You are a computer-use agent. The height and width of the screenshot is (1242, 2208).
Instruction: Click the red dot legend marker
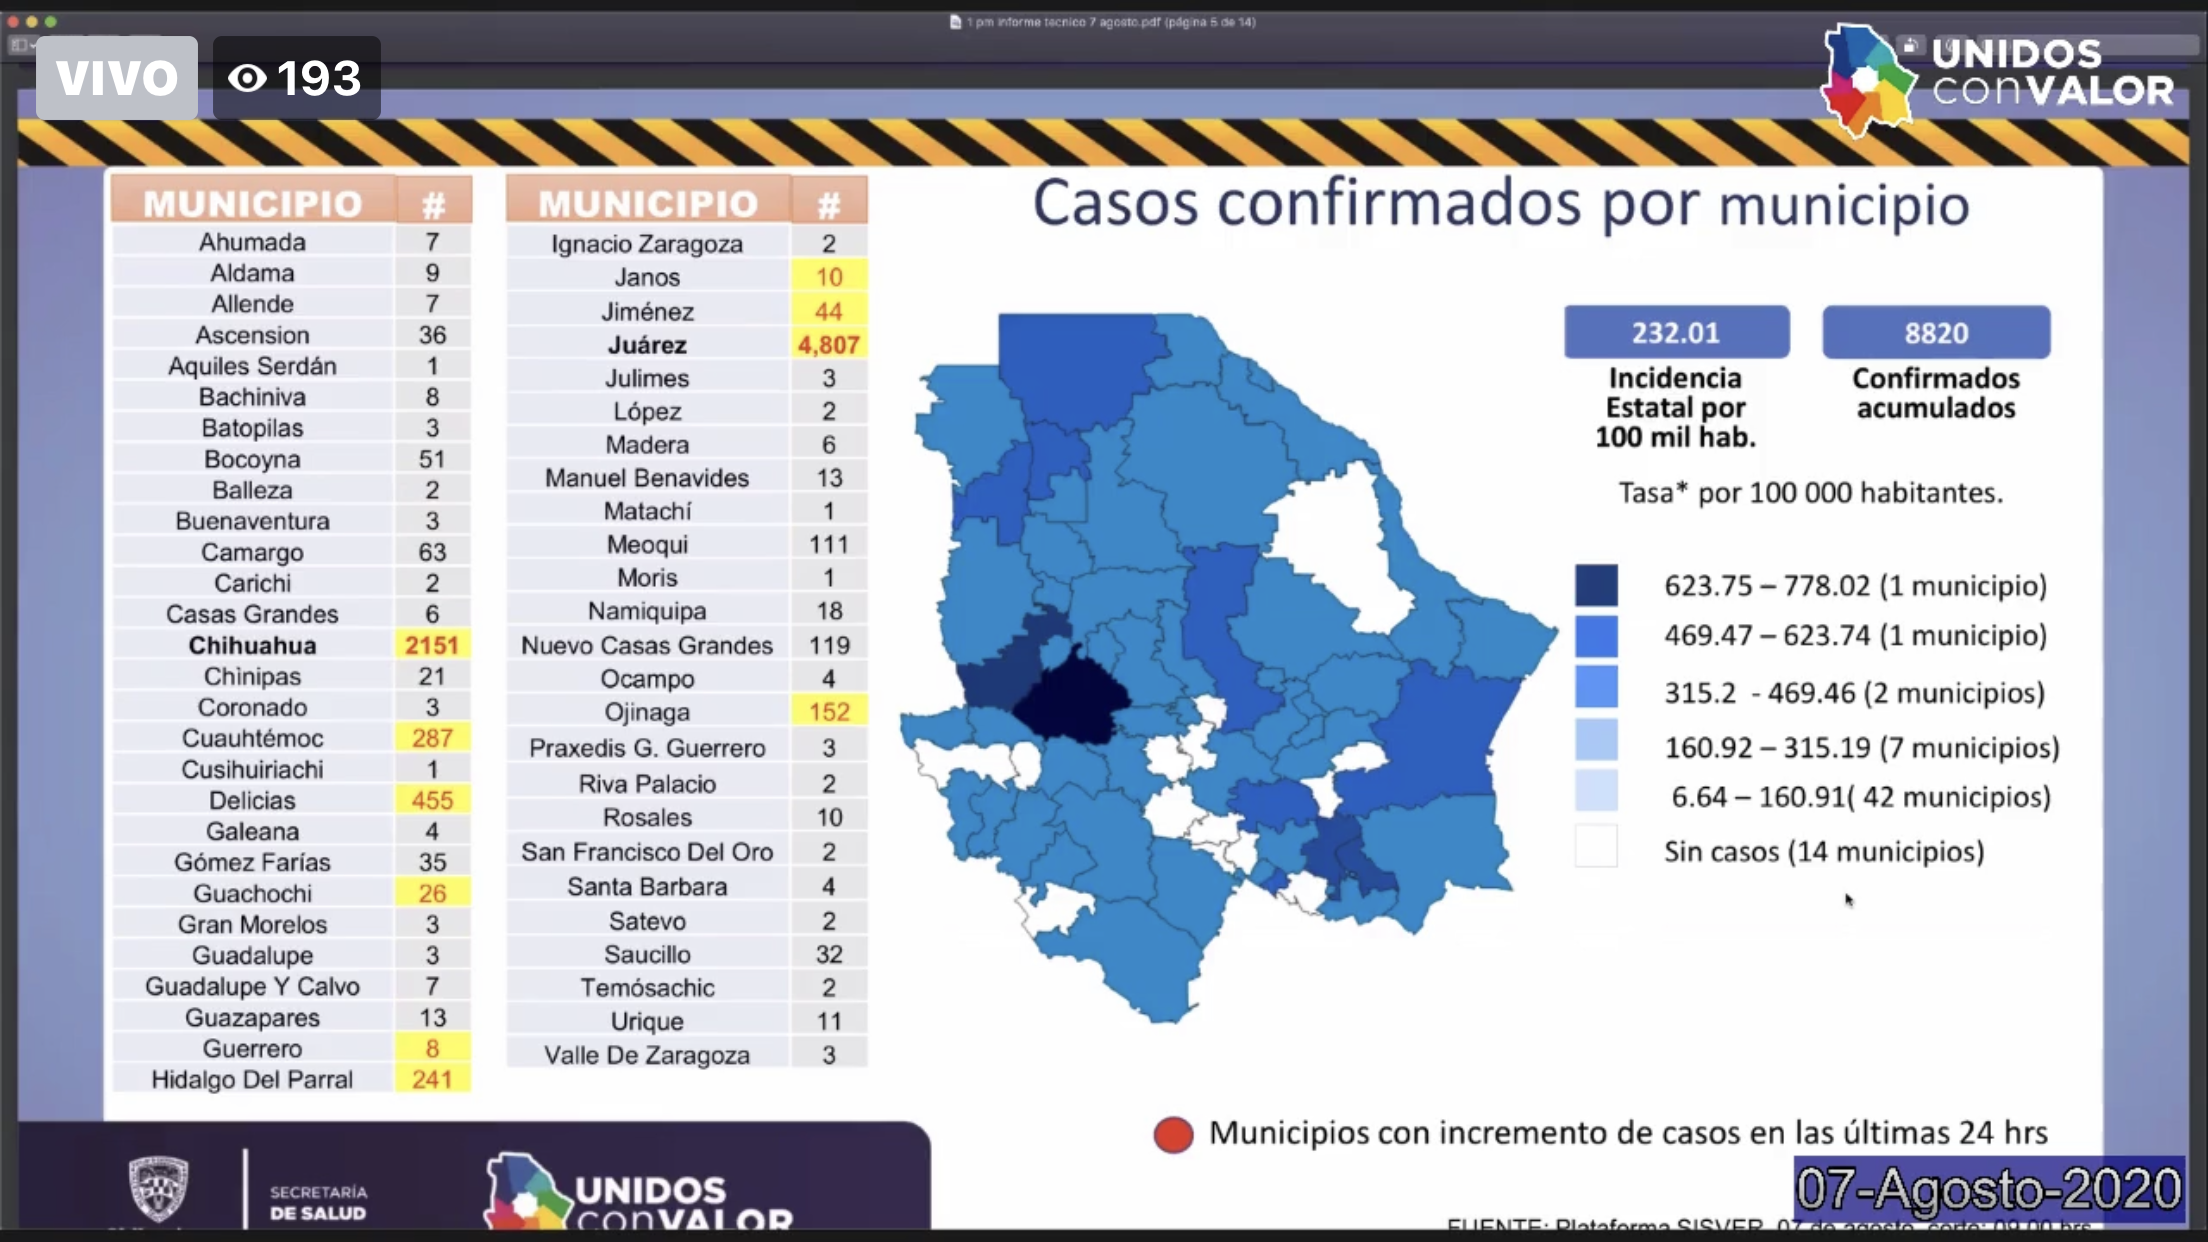pyautogui.click(x=1173, y=1134)
